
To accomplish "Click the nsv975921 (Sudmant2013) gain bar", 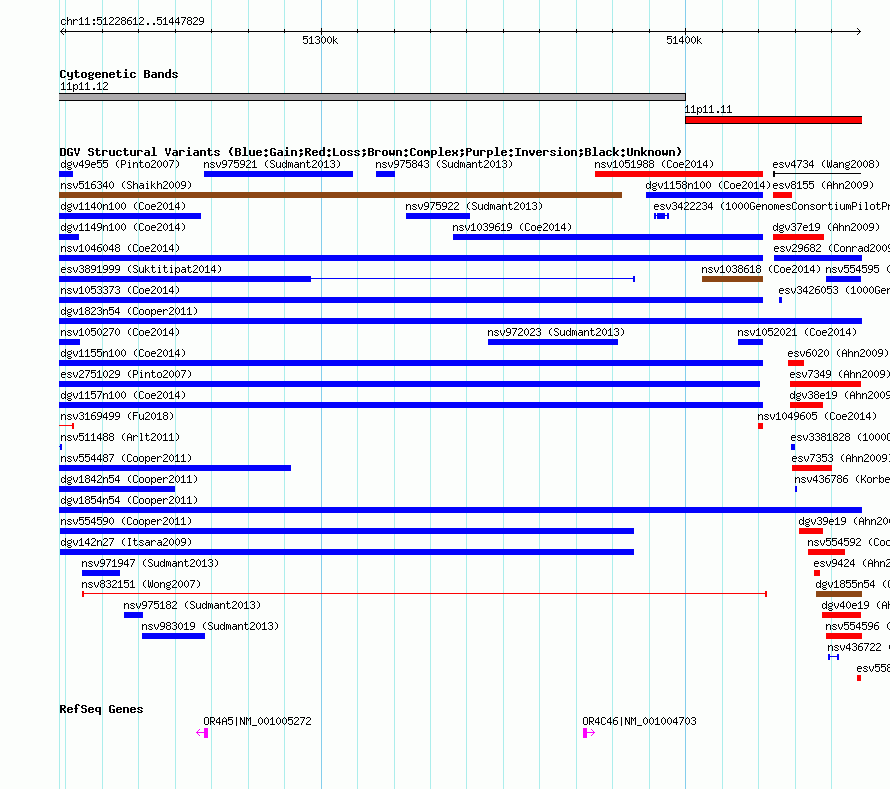I will pyautogui.click(x=278, y=174).
